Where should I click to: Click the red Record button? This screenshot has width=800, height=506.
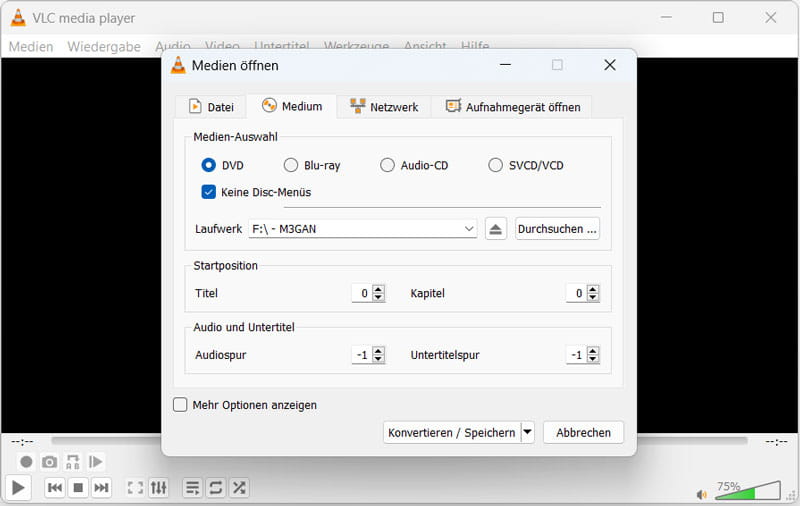point(26,462)
